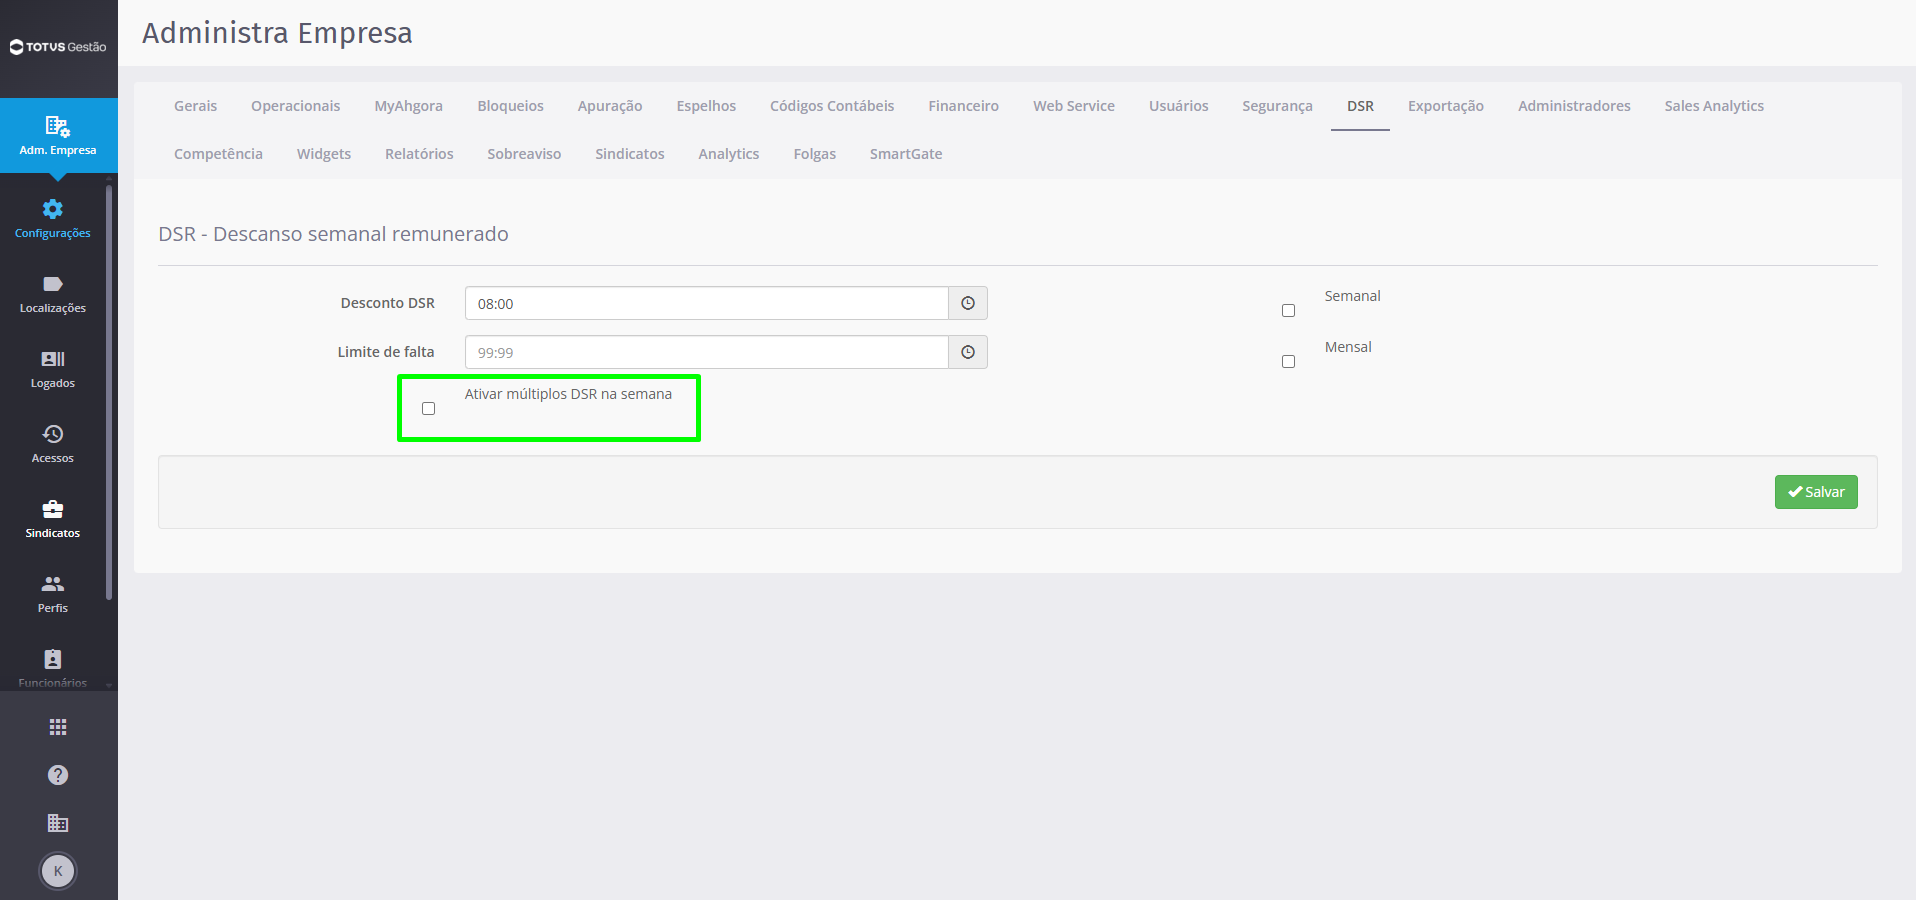
Task: Open time picker for Limite de falta
Action: [968, 352]
